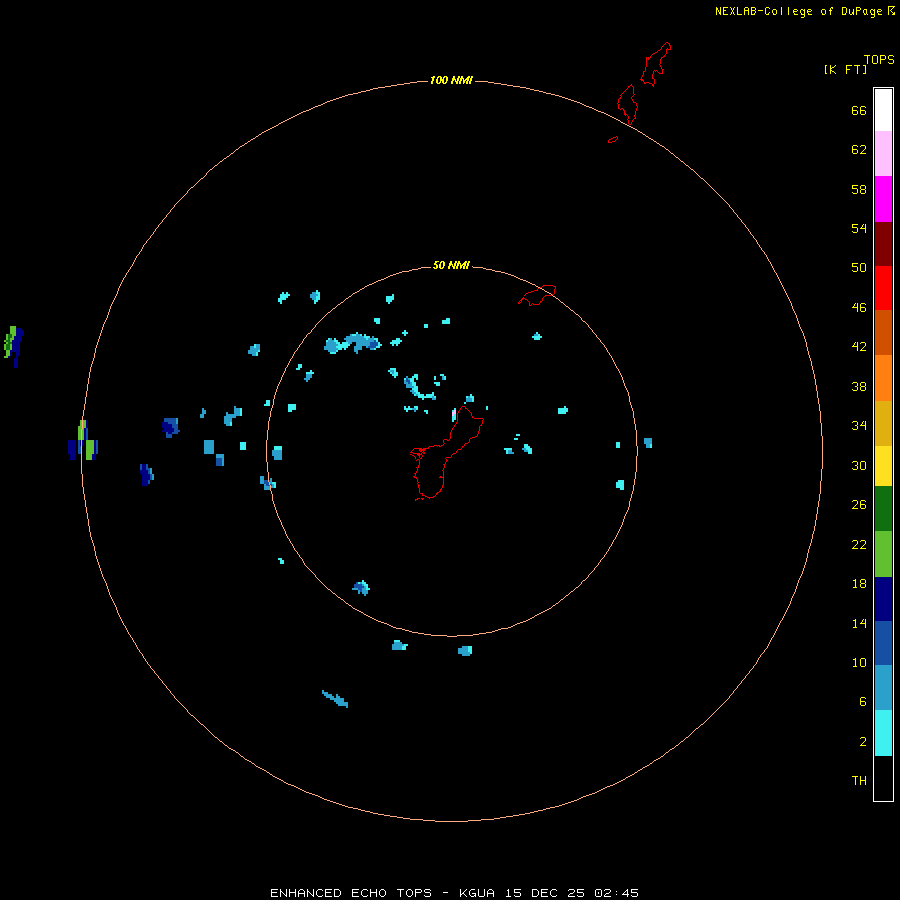
Task: Click the legend value 58
Action: click(x=859, y=189)
